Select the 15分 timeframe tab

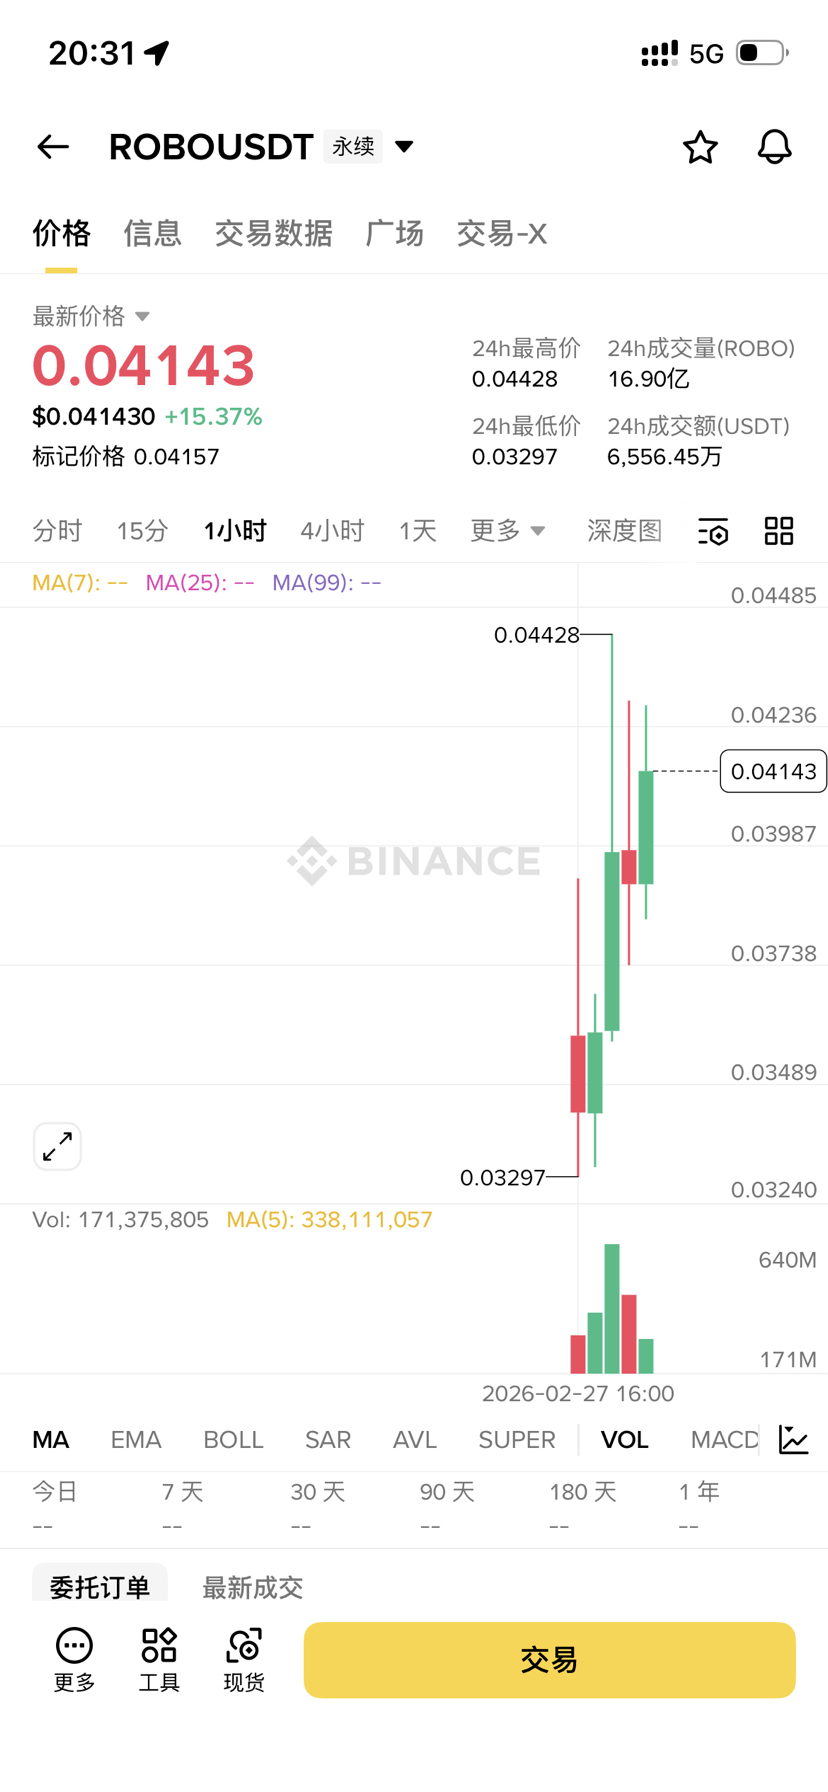[x=142, y=530]
